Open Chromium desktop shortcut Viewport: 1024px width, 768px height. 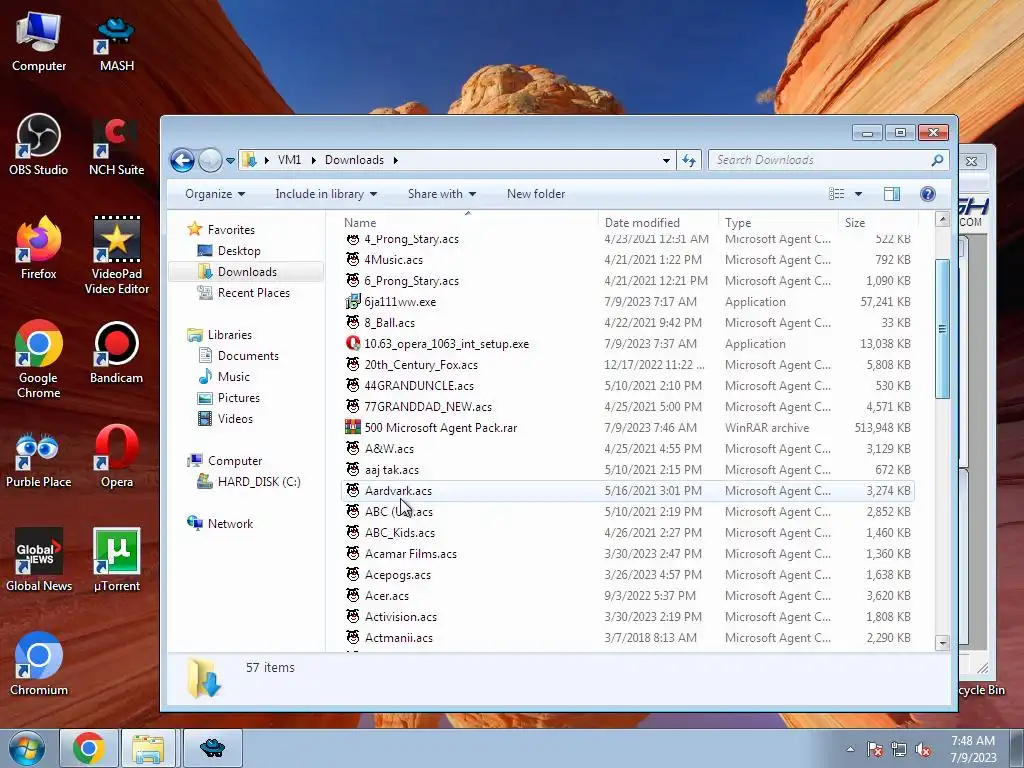tap(39, 664)
